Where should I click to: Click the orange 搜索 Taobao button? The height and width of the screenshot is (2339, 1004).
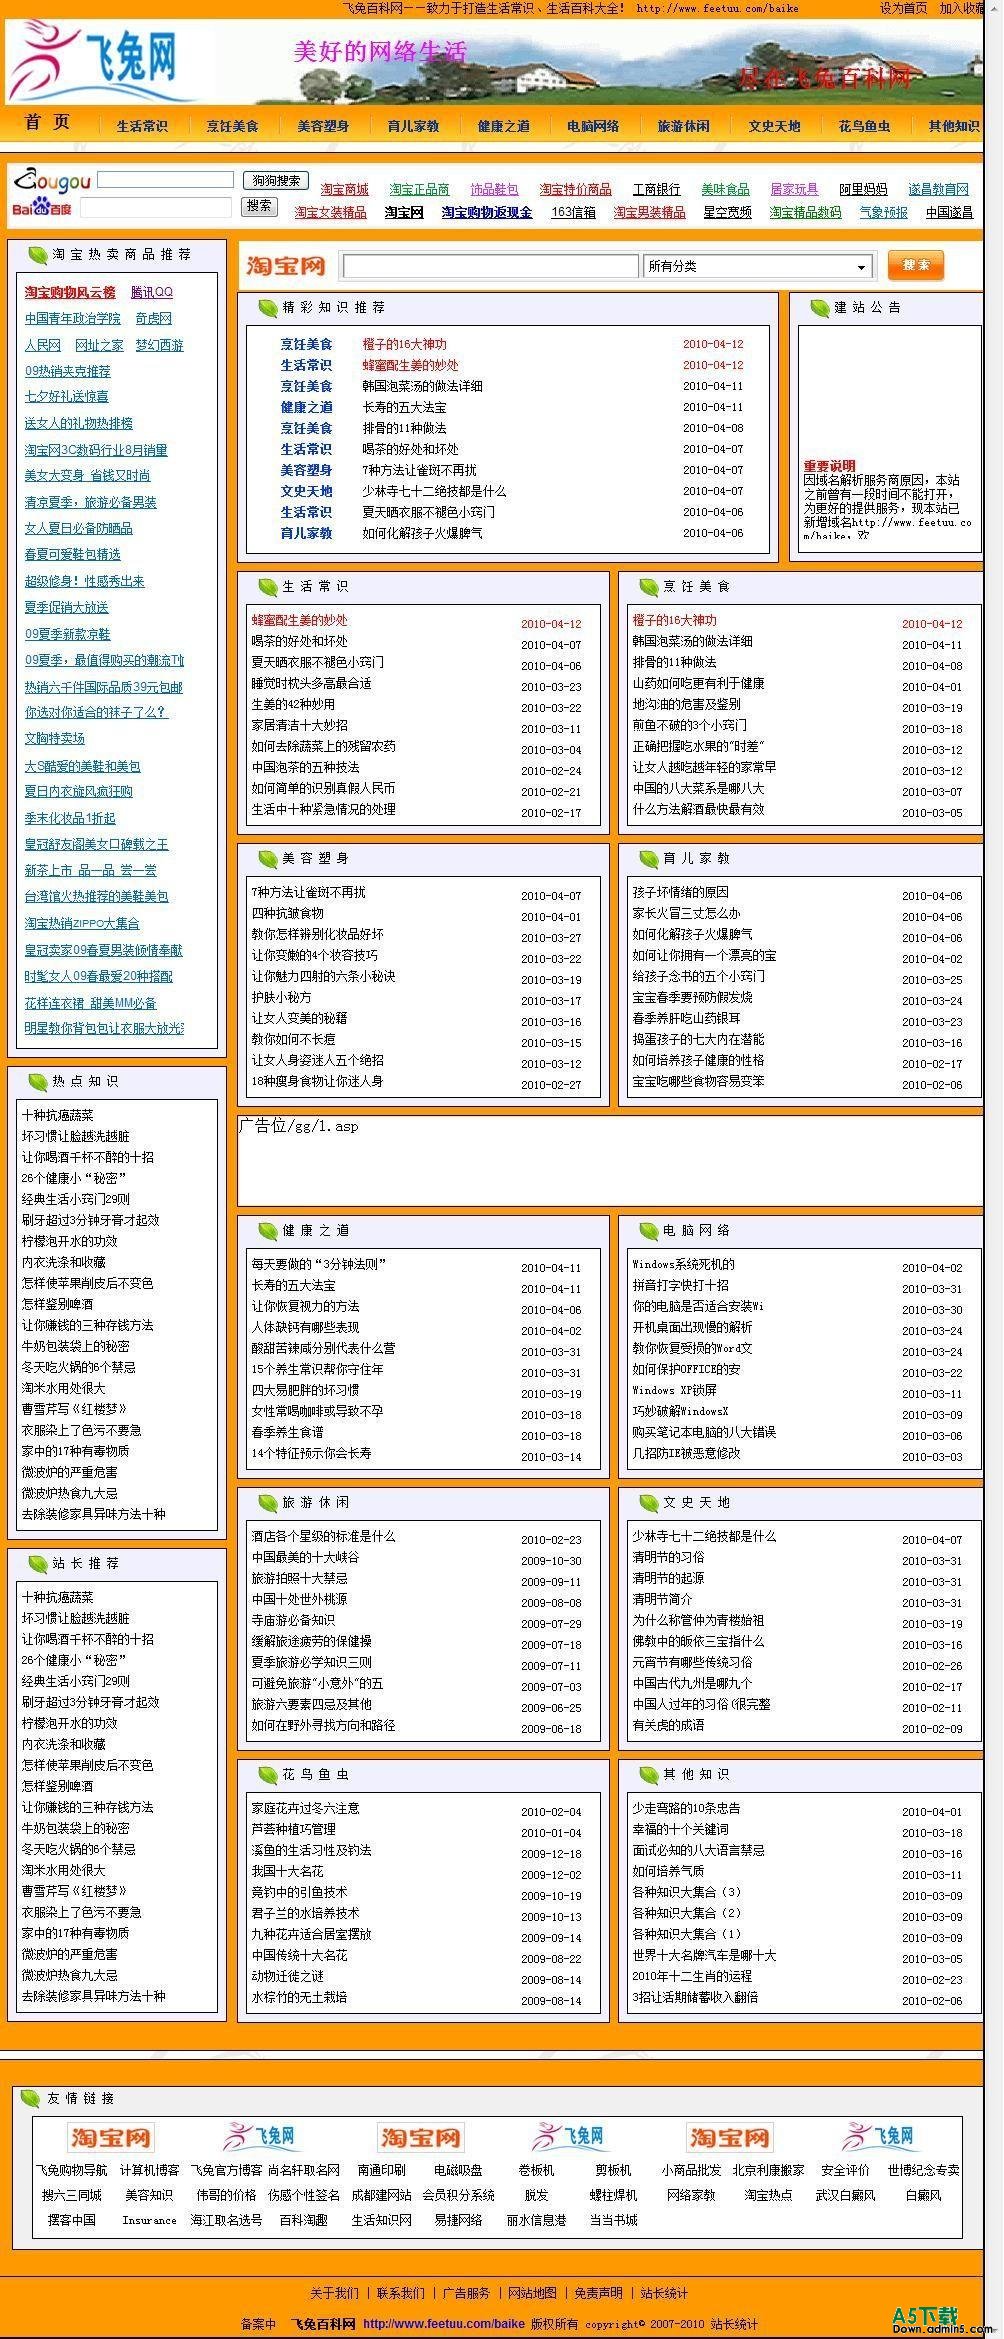(915, 265)
